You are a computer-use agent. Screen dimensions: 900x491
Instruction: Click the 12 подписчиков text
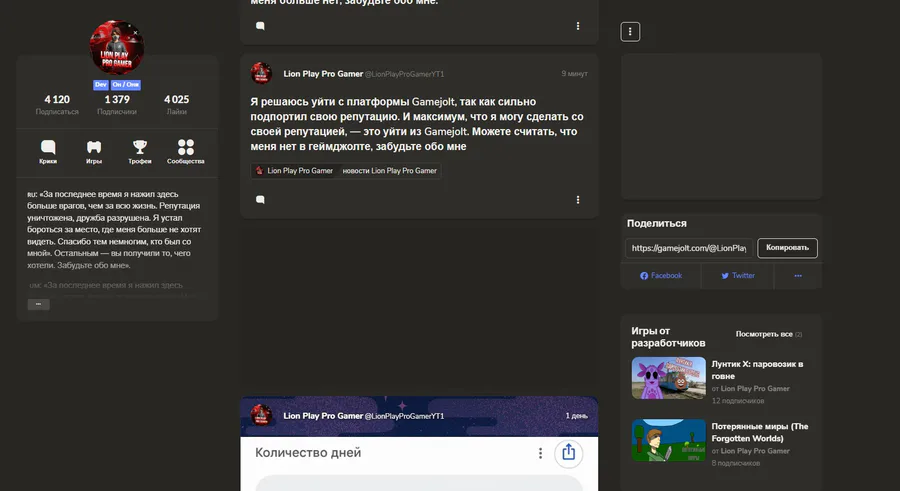pyautogui.click(x=738, y=401)
